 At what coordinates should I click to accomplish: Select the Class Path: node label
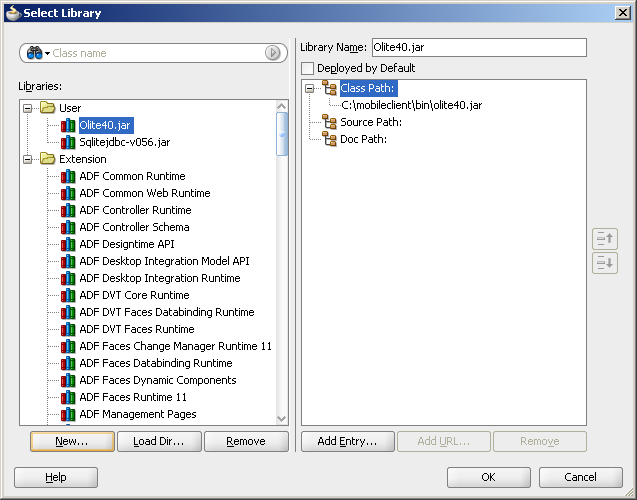(367, 88)
